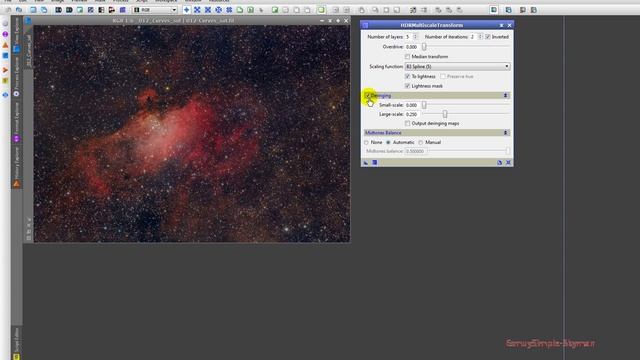This screenshot has width=640, height=360.
Task: Shade the HDRMultiscaleTransform window via title bar icon
Action: click(502, 25)
